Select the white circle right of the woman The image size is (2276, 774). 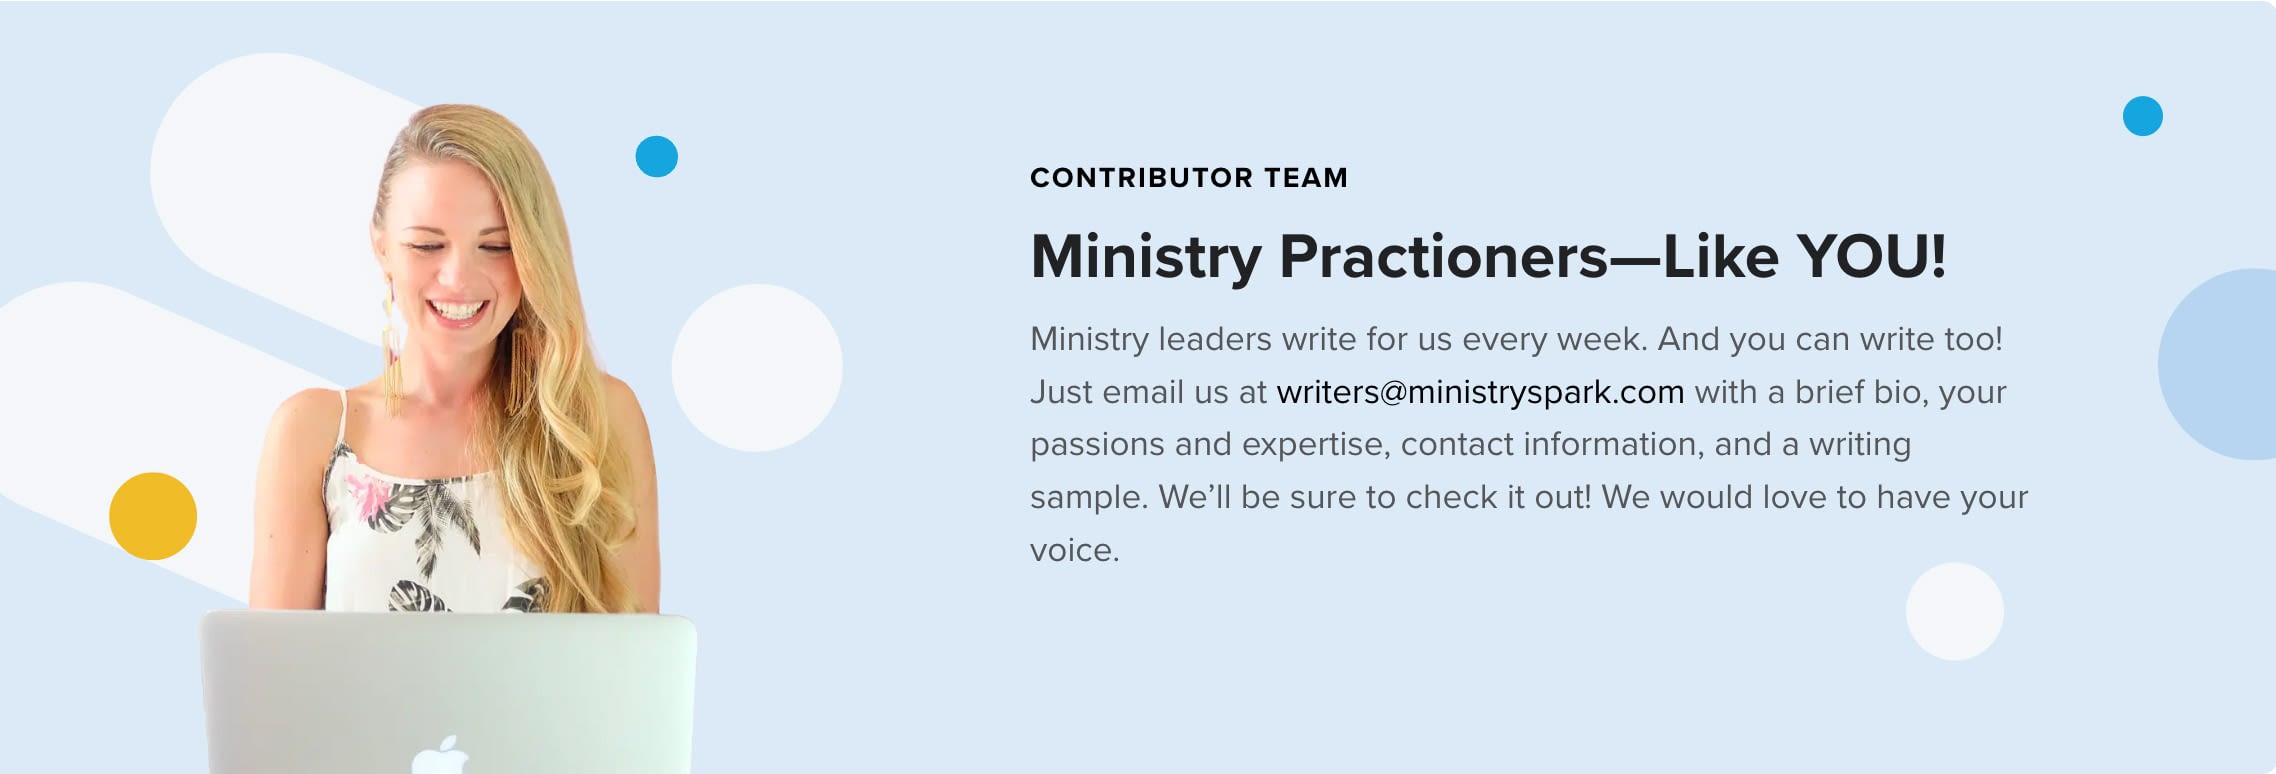point(757,368)
